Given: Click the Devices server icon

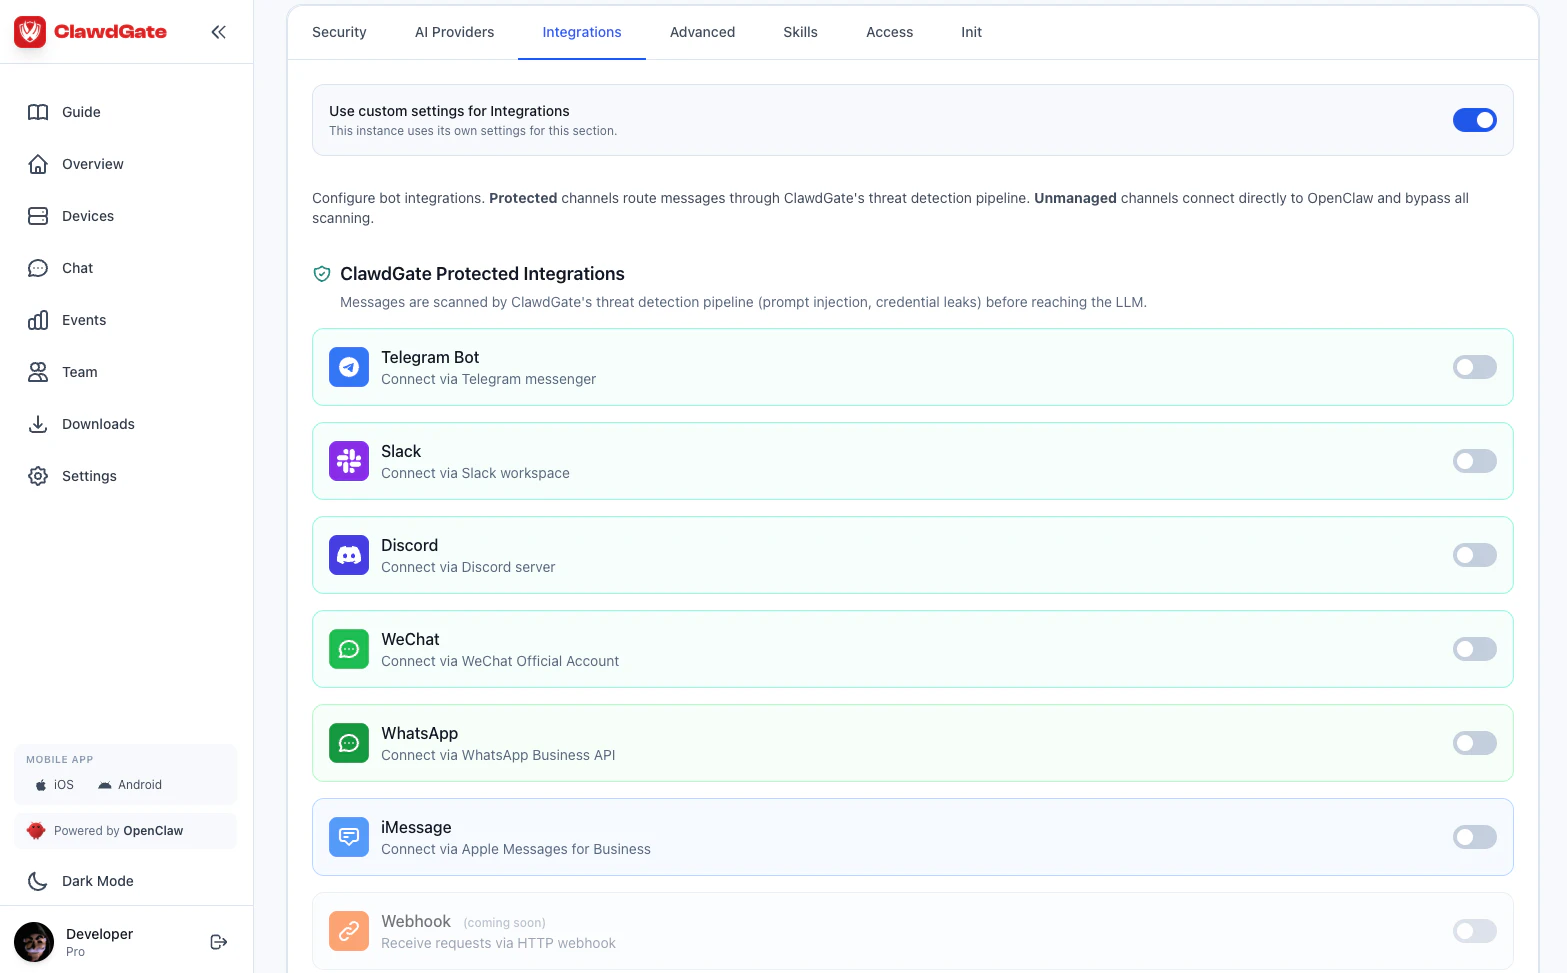Looking at the screenshot, I should tap(38, 216).
